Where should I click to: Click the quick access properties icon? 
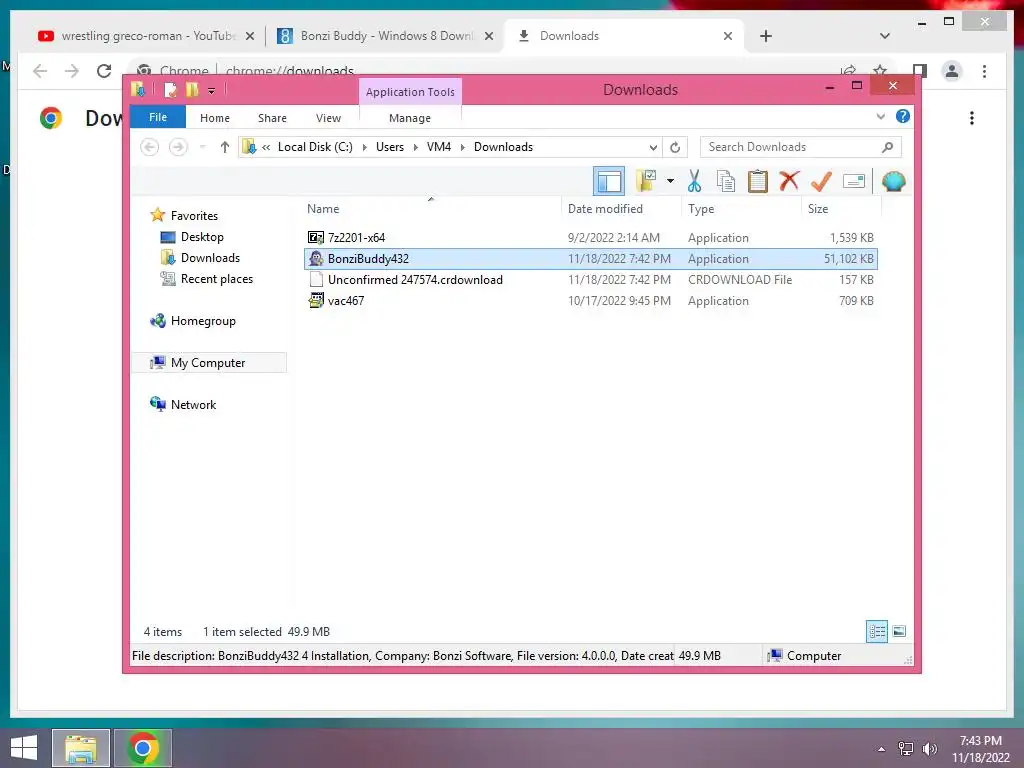click(x=170, y=89)
